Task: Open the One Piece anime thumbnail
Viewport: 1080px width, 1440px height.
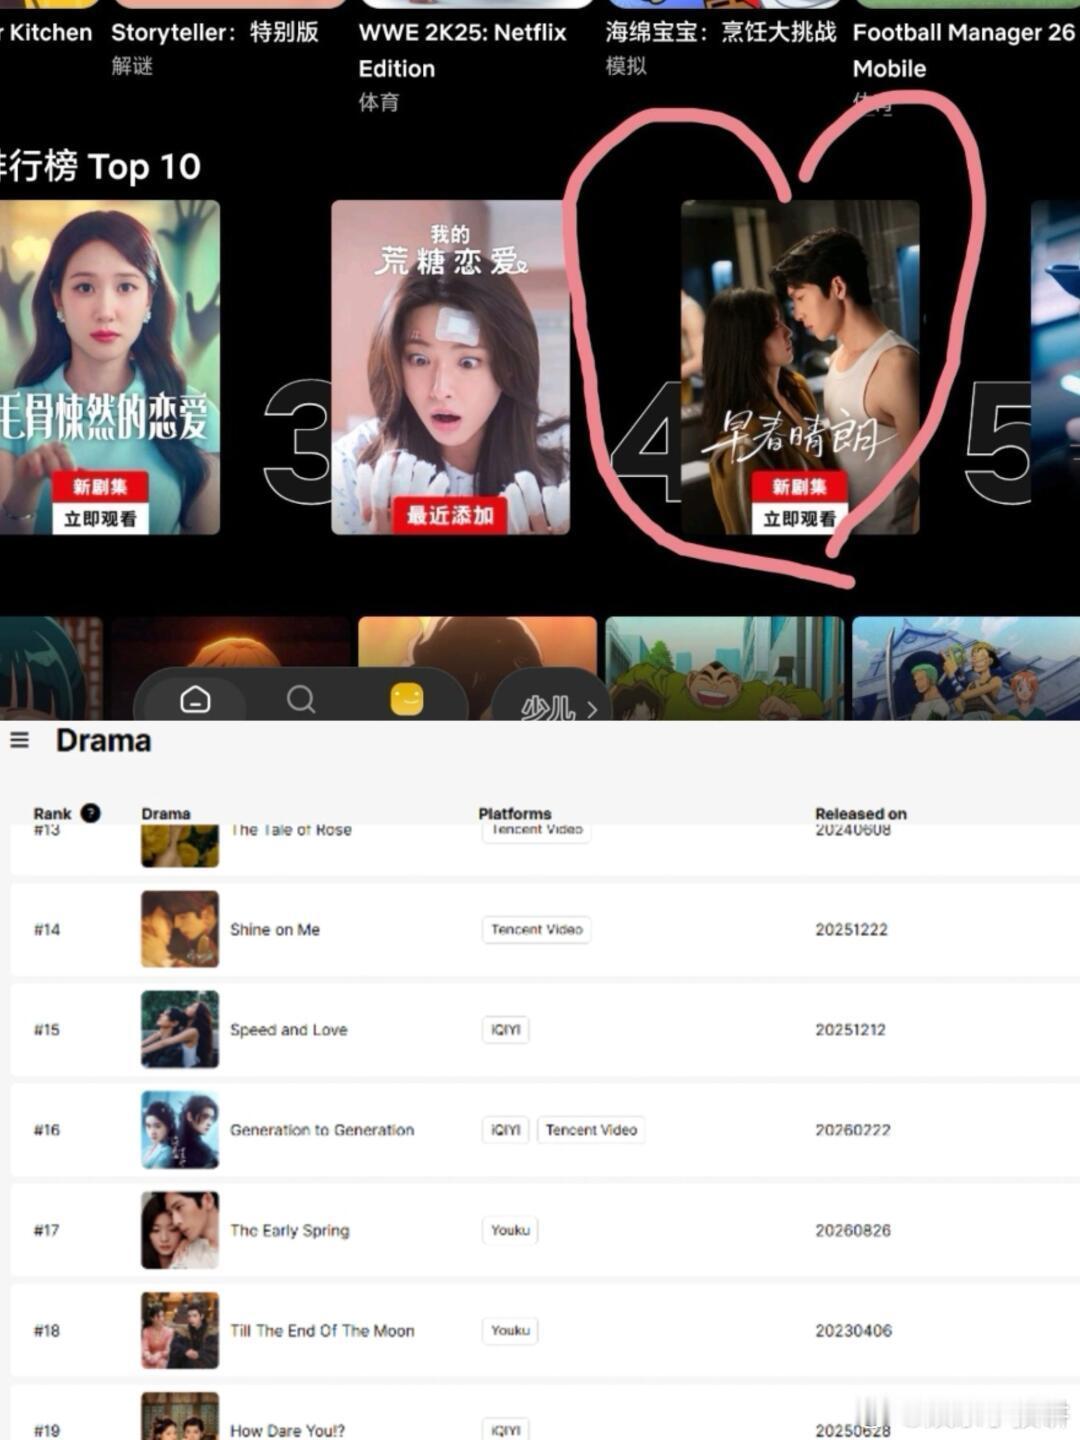Action: tap(966, 668)
